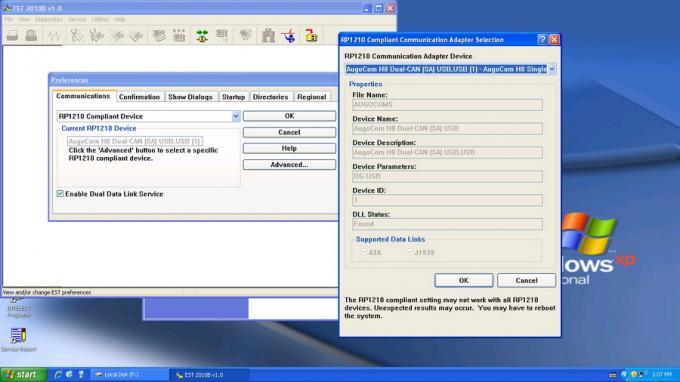Click the red and blue disconnect toolbar icon
Screen dimensions: 680x382
tap(289, 36)
